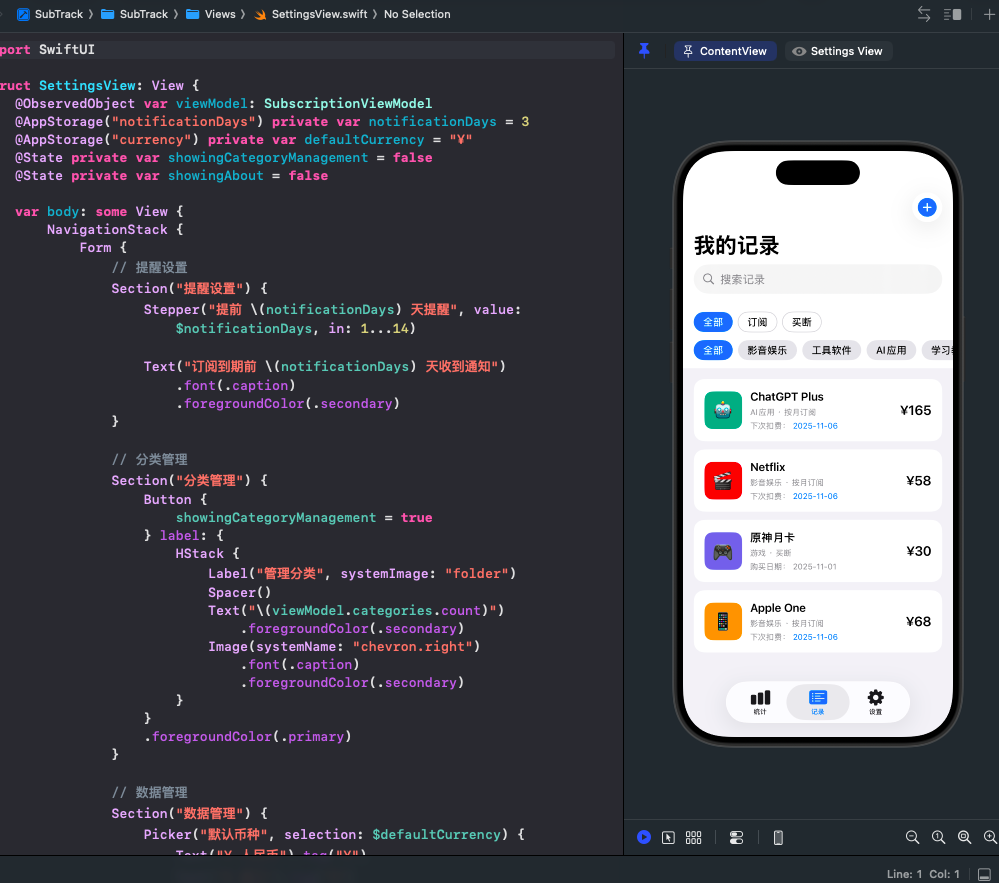Click the editor review swap arrows icon

(x=924, y=14)
